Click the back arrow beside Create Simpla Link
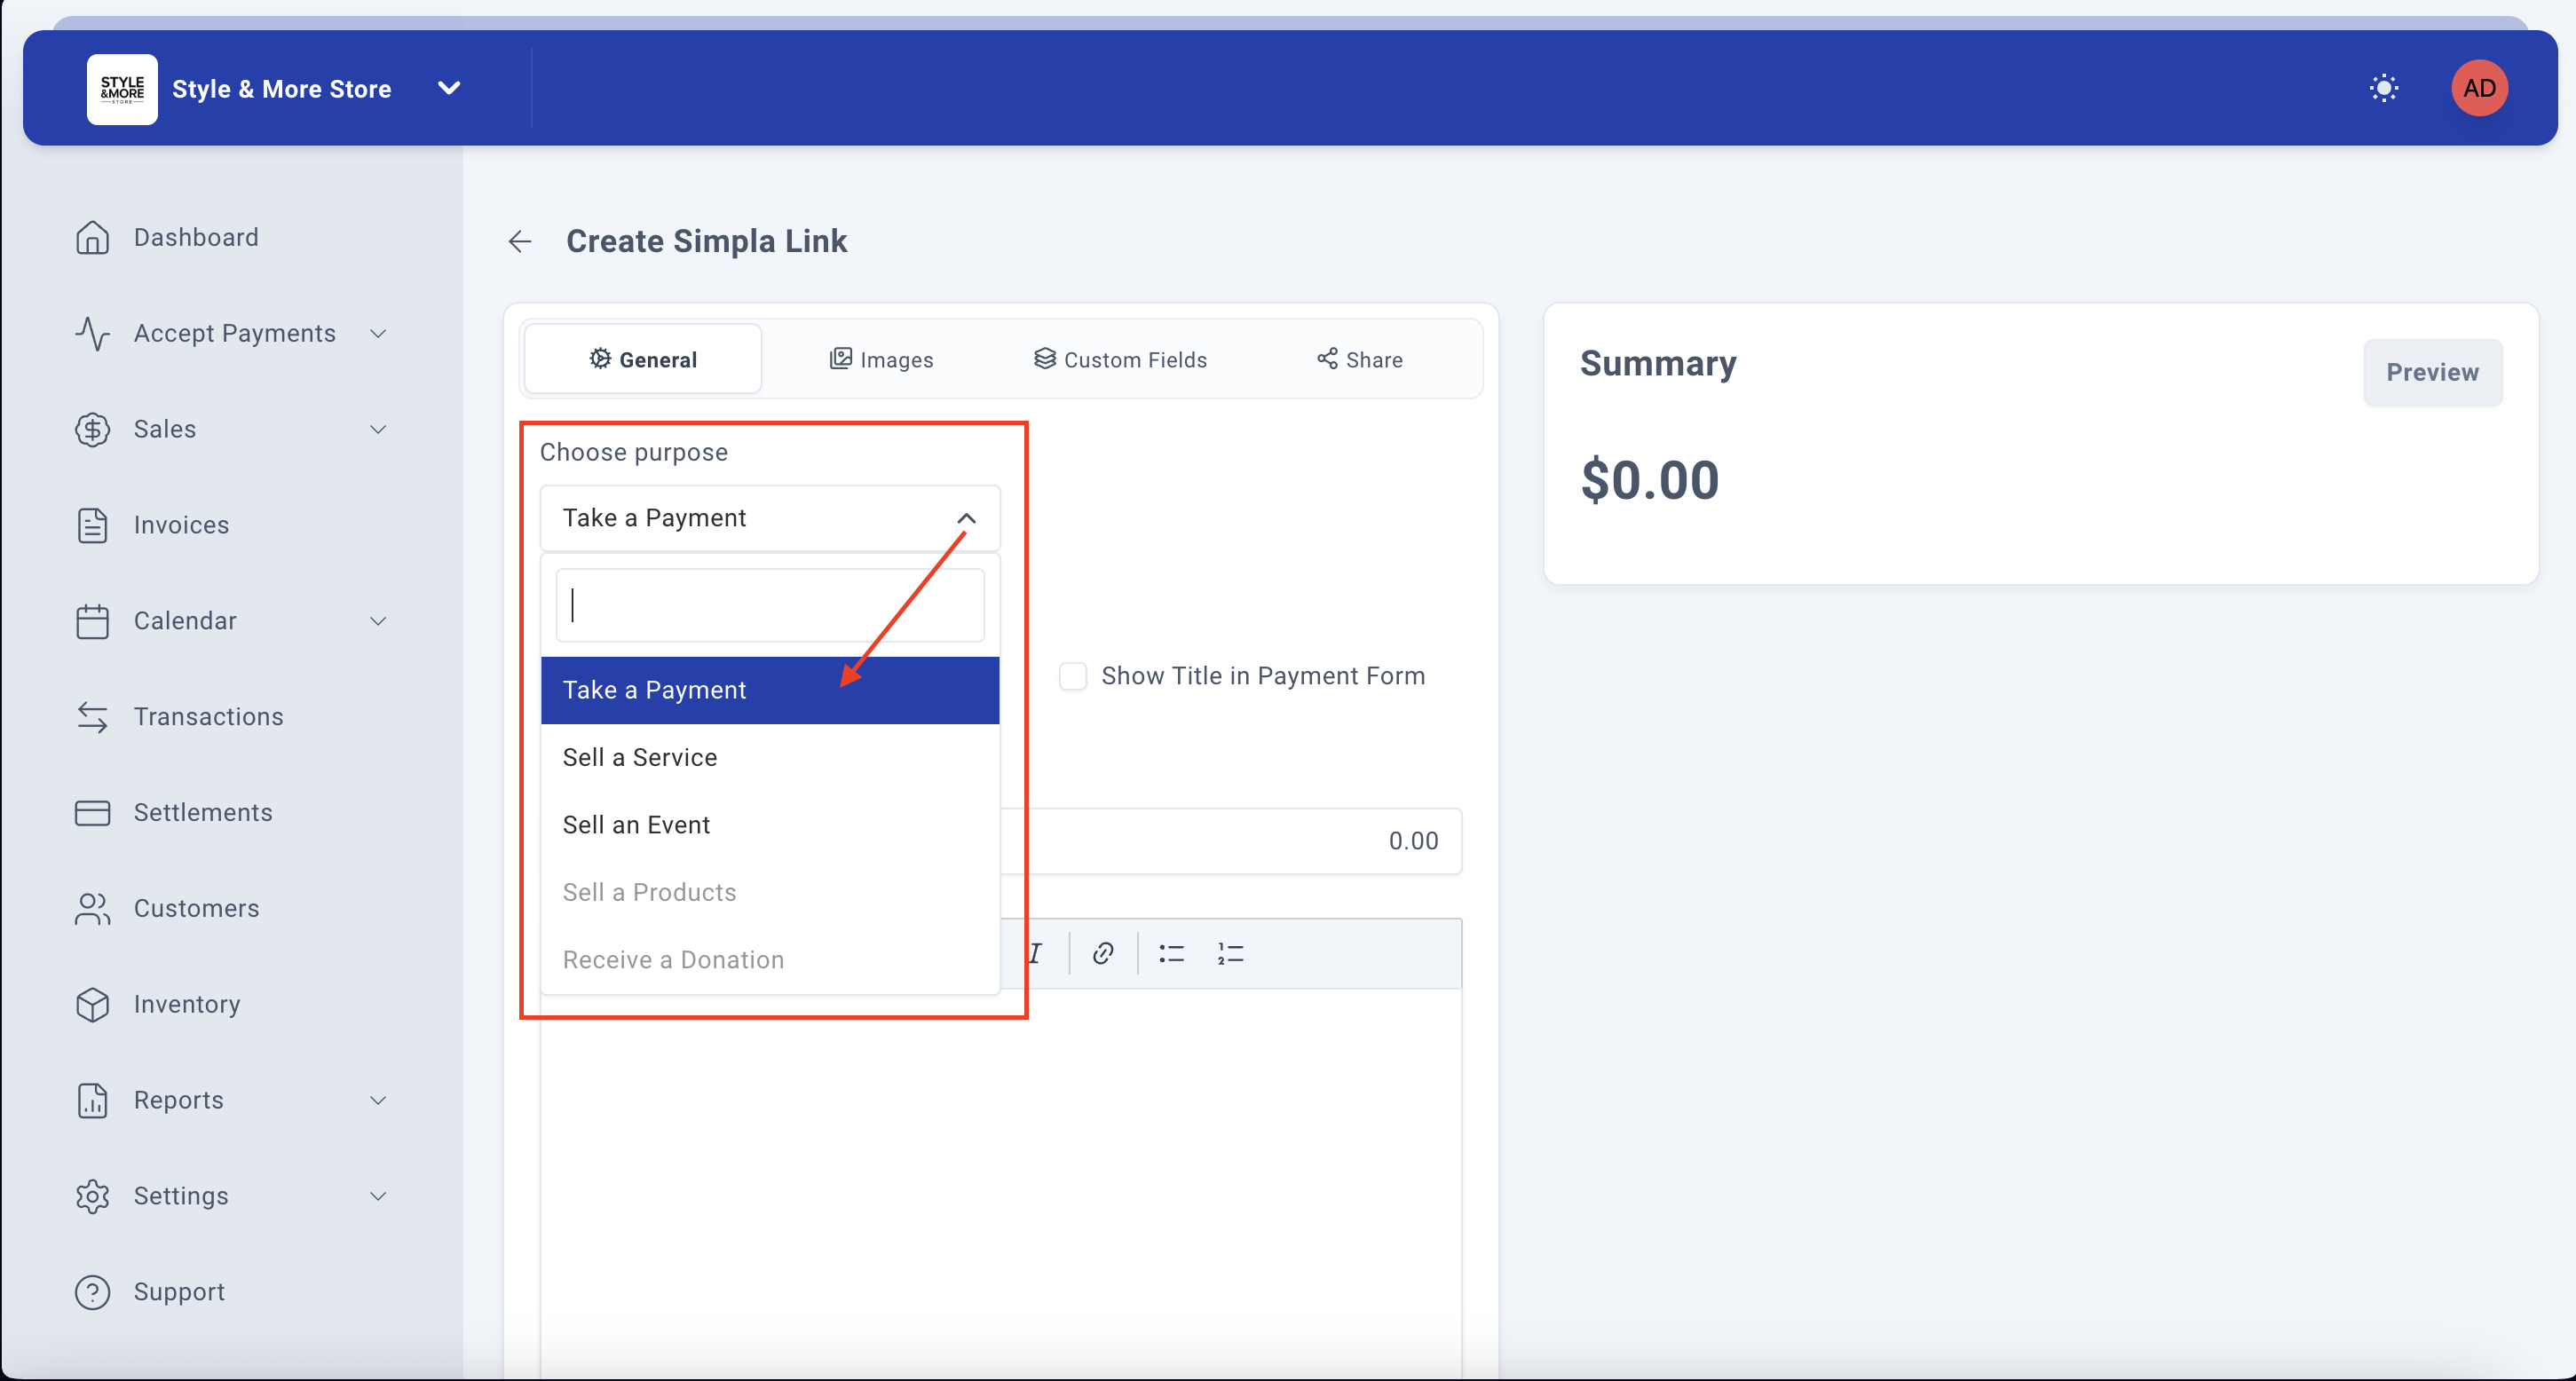Screen dimensions: 2576x1381 [520, 241]
